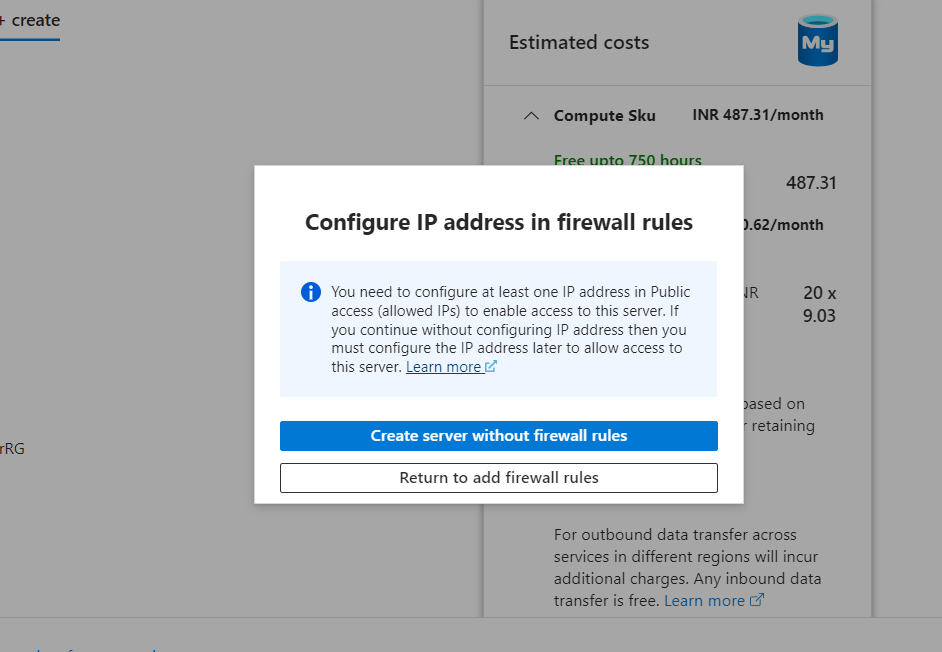Open Learn more link about data transfer
Image resolution: width=942 pixels, height=652 pixels.
tap(704, 600)
